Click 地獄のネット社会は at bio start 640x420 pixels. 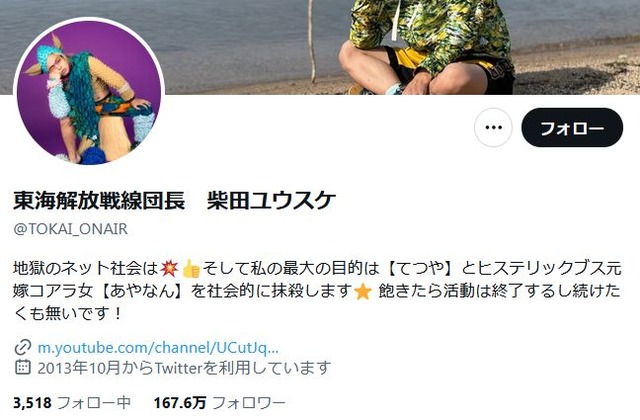pos(85,268)
